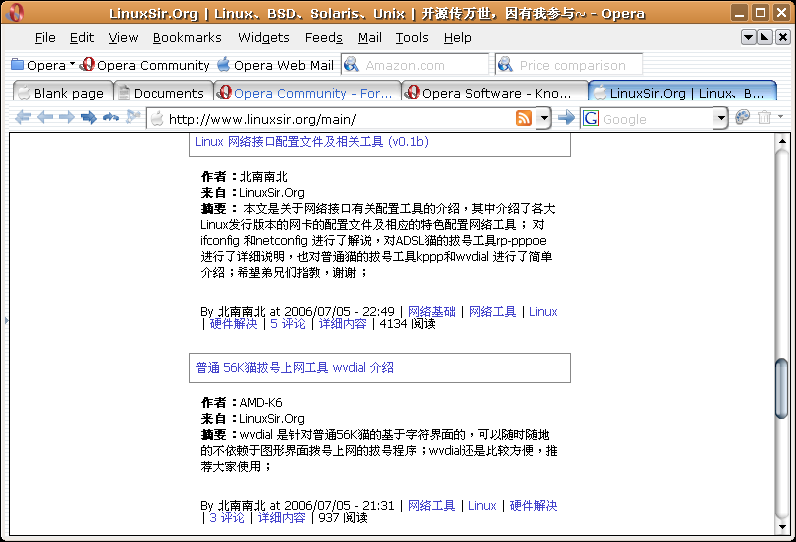Image resolution: width=796 pixels, height=542 pixels.
Task: Click the Rewind navigation arrow icon
Action: point(23,118)
